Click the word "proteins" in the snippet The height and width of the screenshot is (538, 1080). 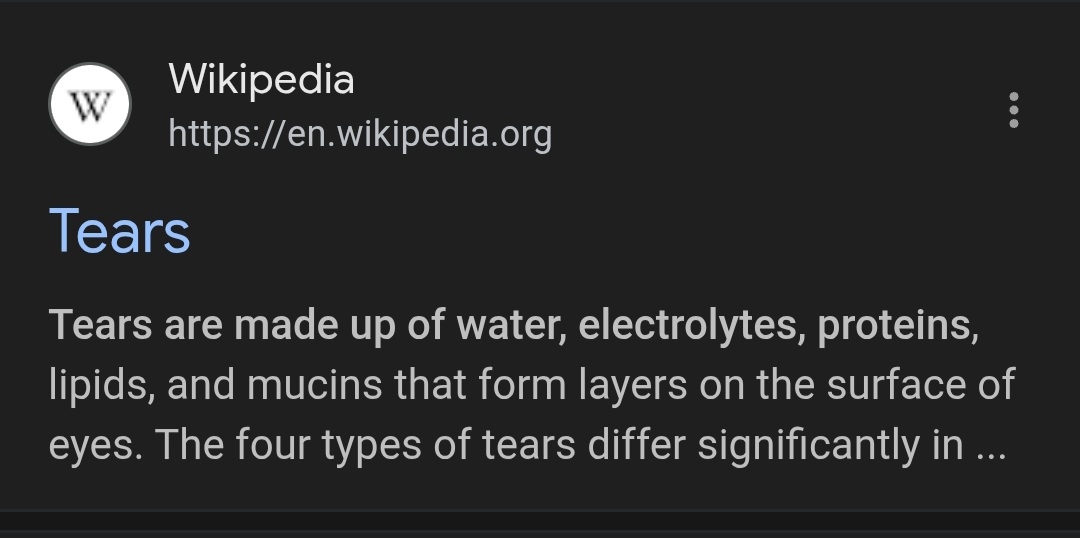[896, 326]
